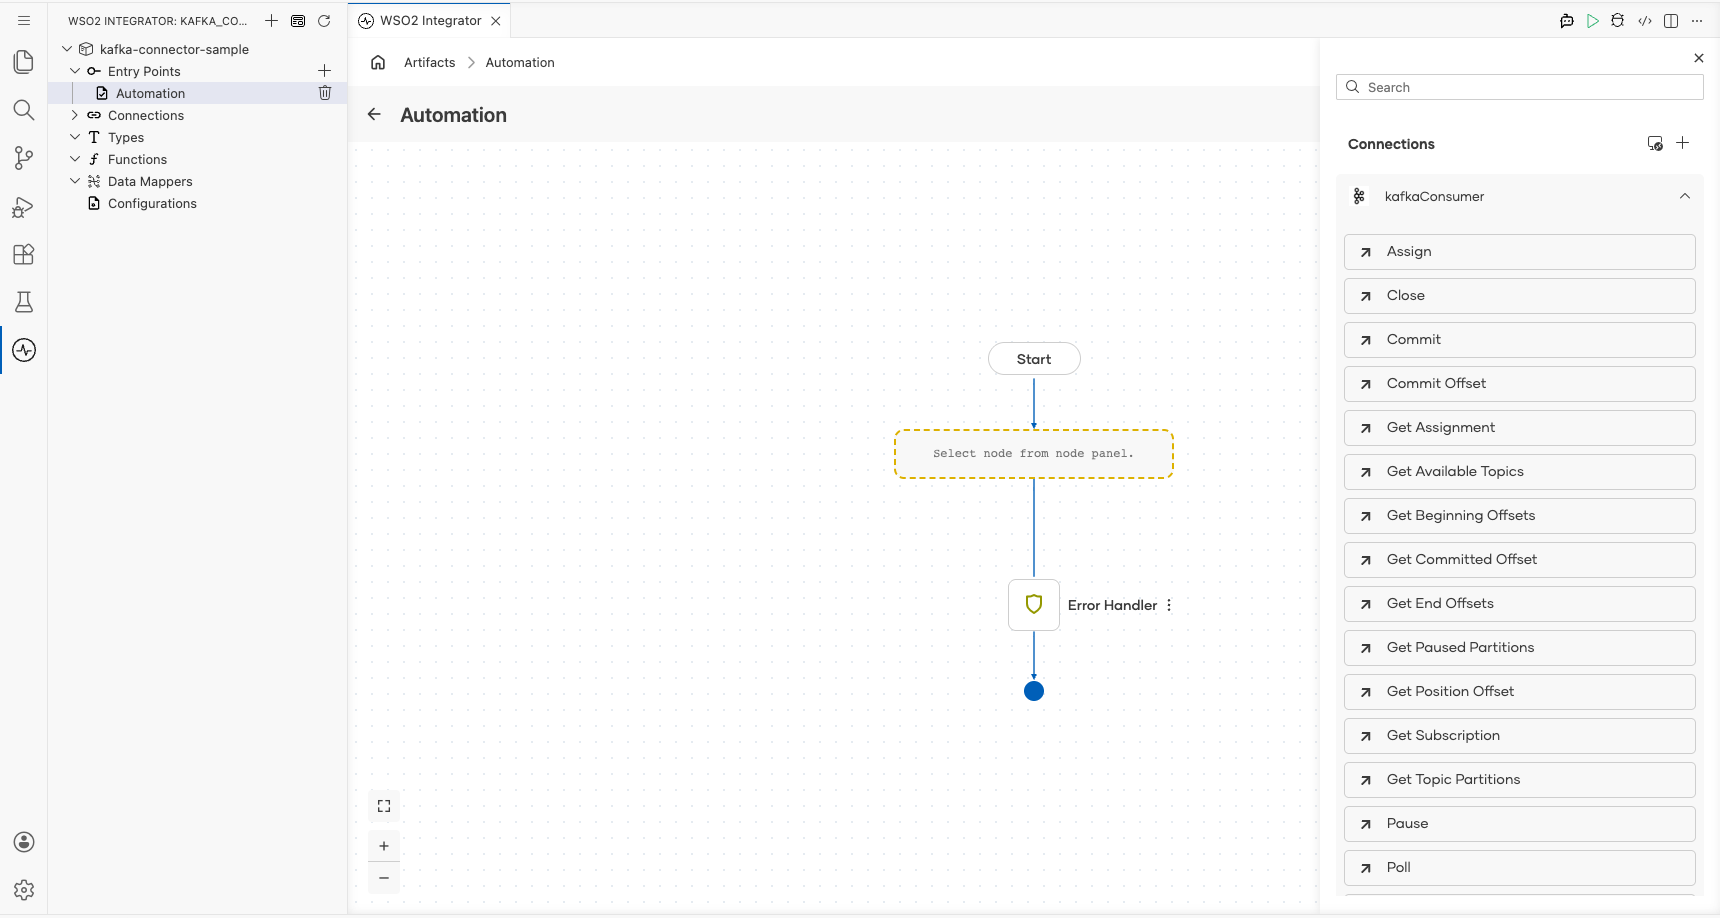The height and width of the screenshot is (918, 1720).
Task: Go back using the arrow beside Automation
Action: (x=374, y=114)
